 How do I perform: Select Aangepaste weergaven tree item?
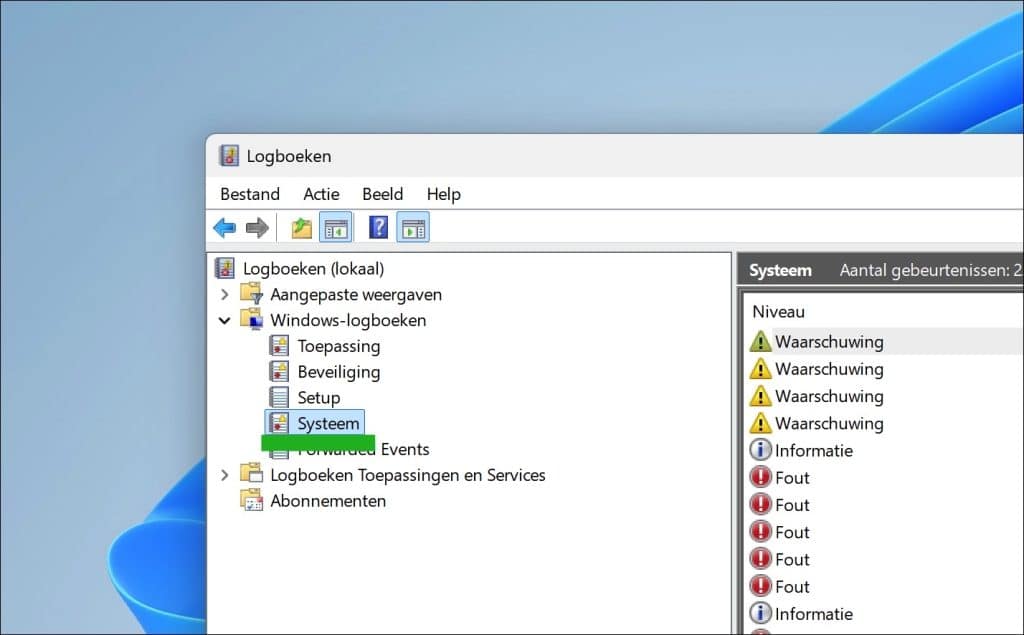click(x=356, y=295)
